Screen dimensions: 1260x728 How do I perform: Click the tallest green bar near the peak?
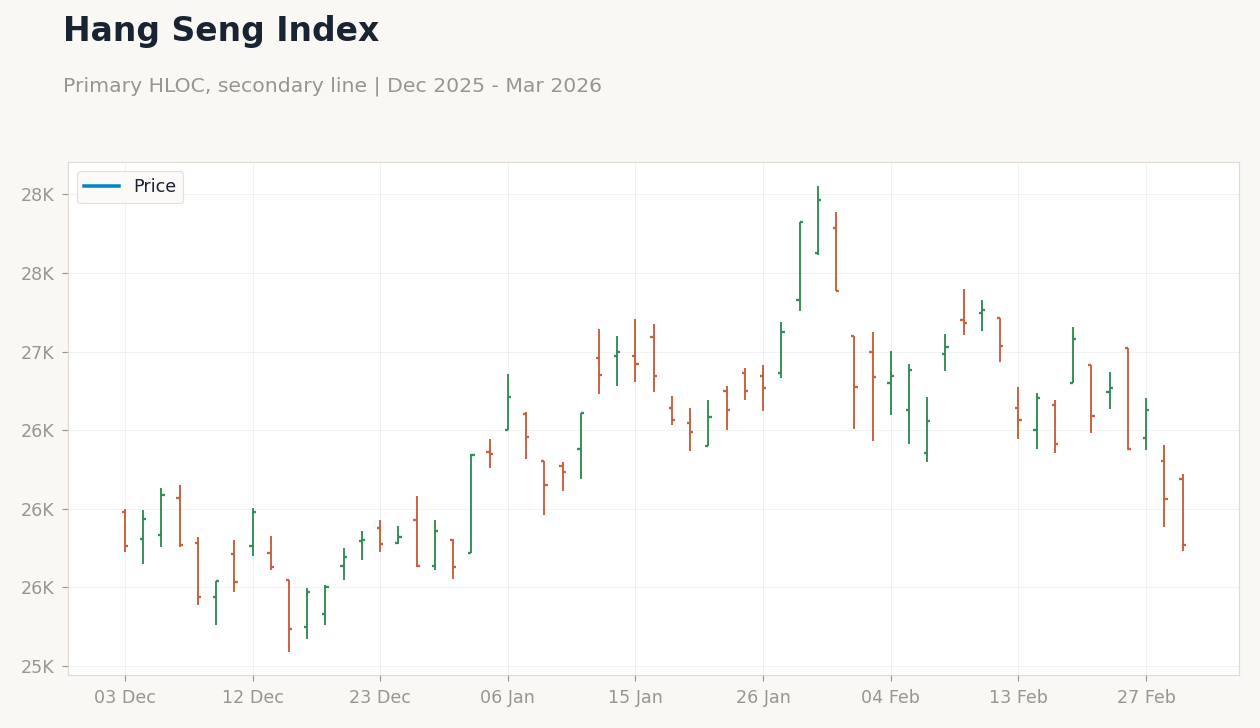coord(800,266)
